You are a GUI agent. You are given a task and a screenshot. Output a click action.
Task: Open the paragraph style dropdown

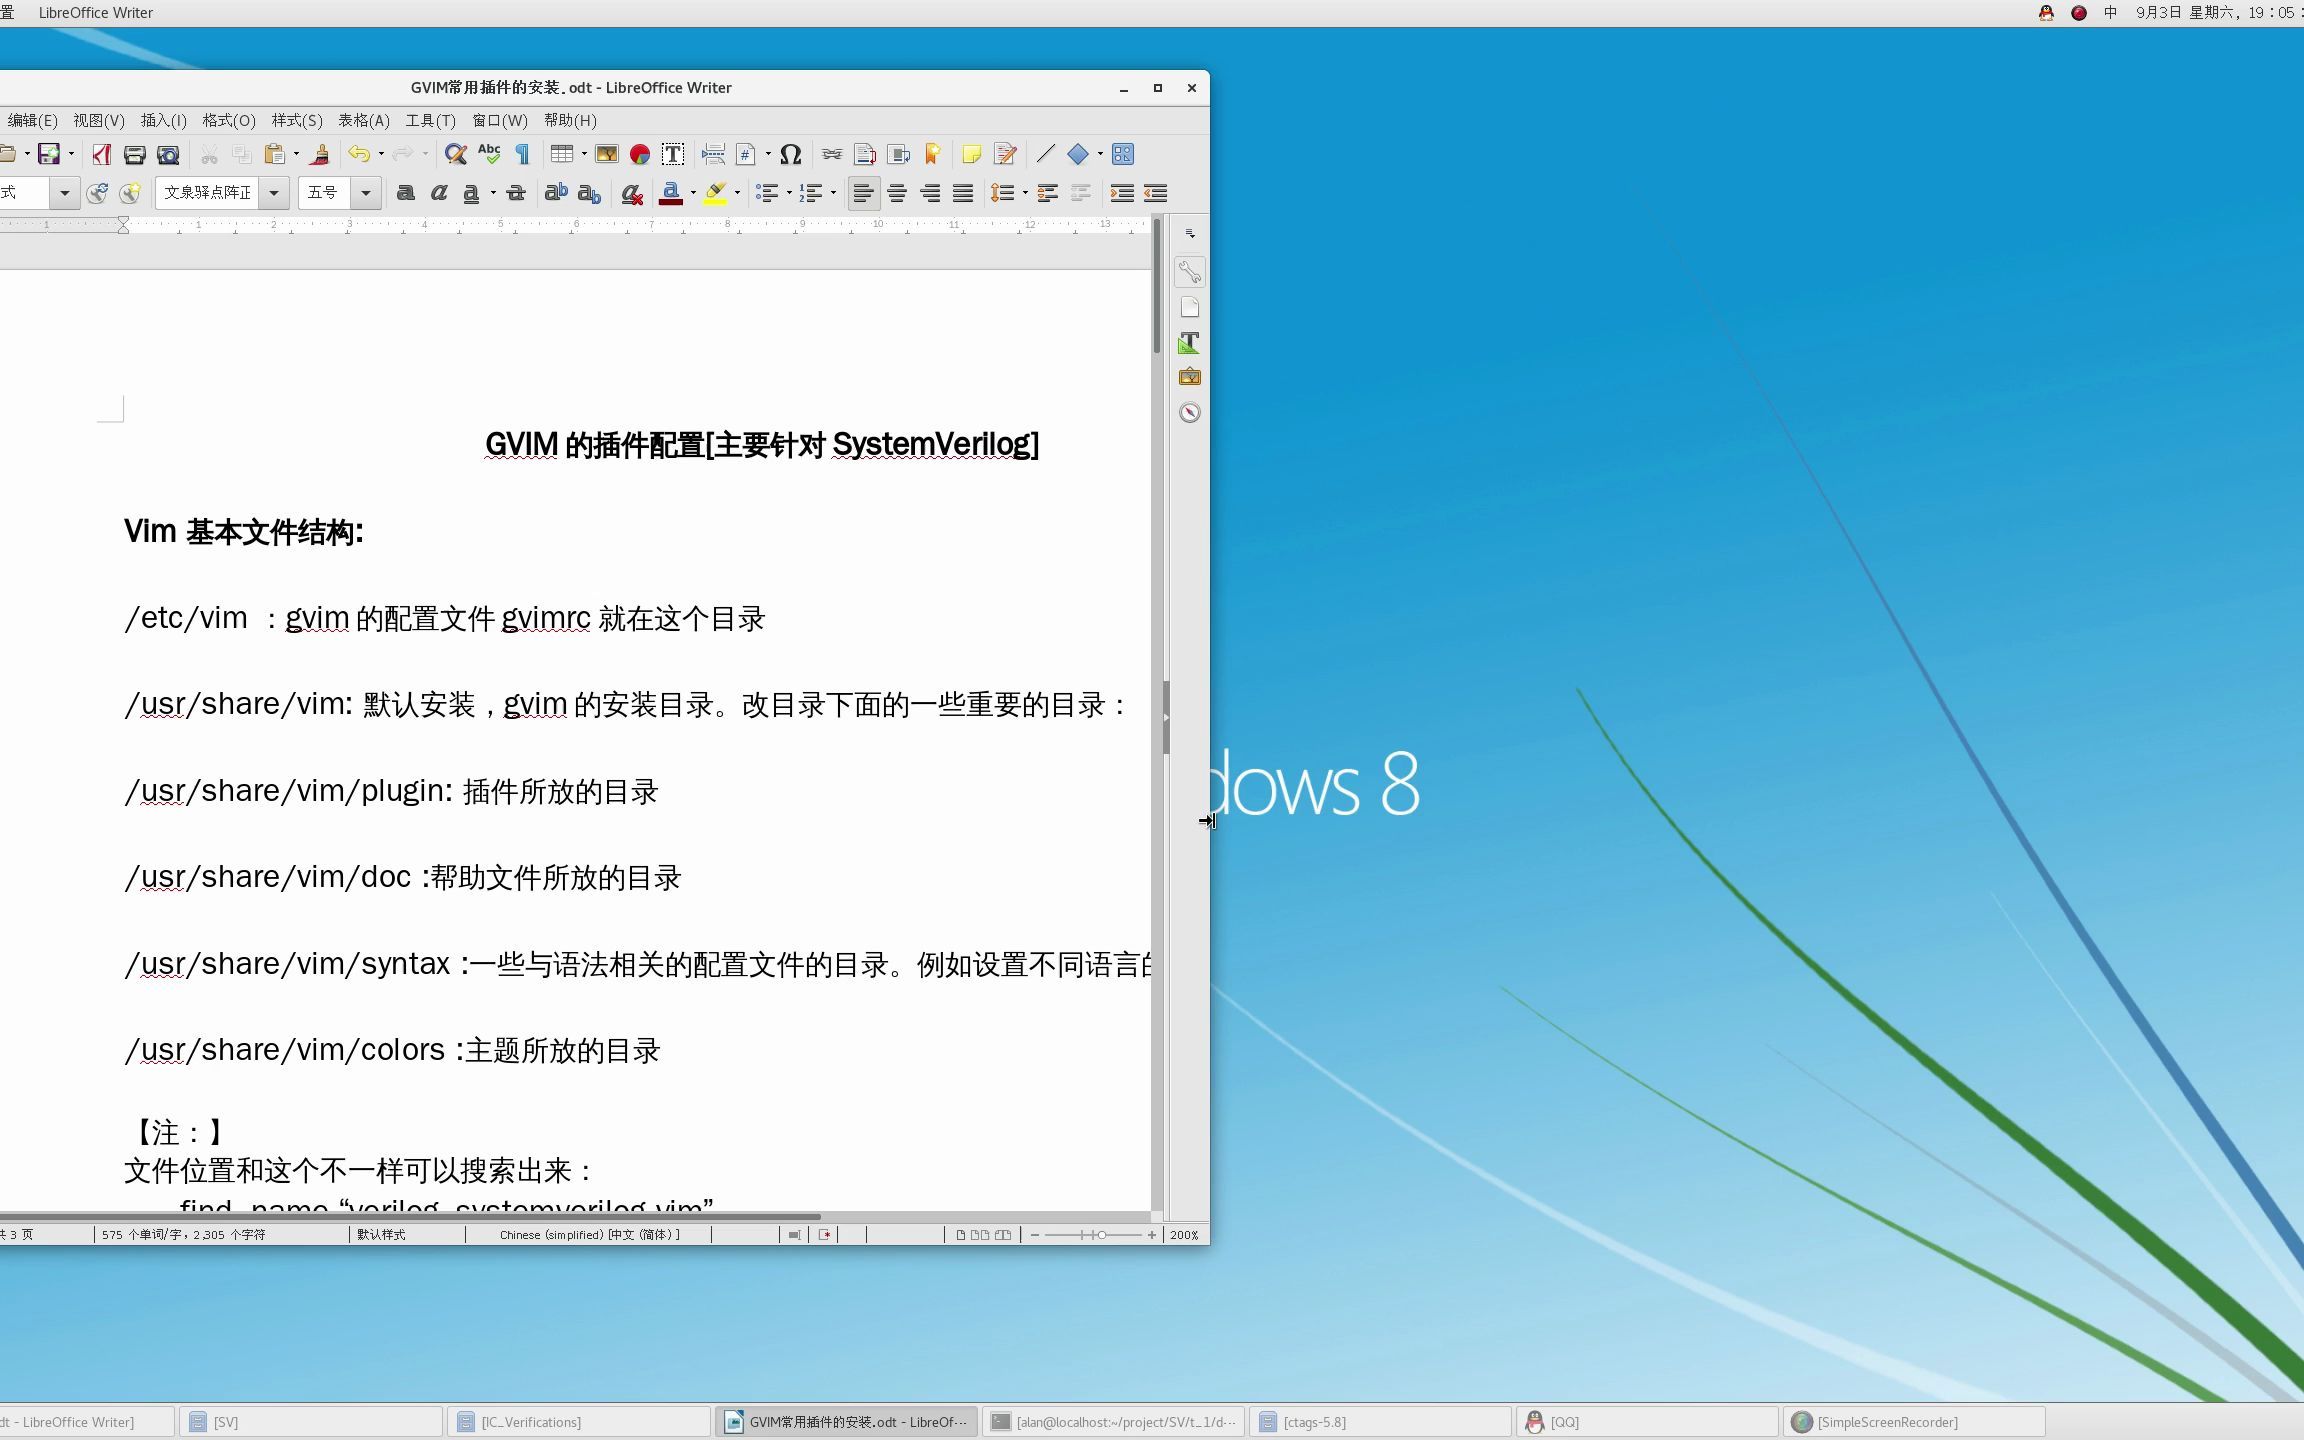tap(65, 193)
